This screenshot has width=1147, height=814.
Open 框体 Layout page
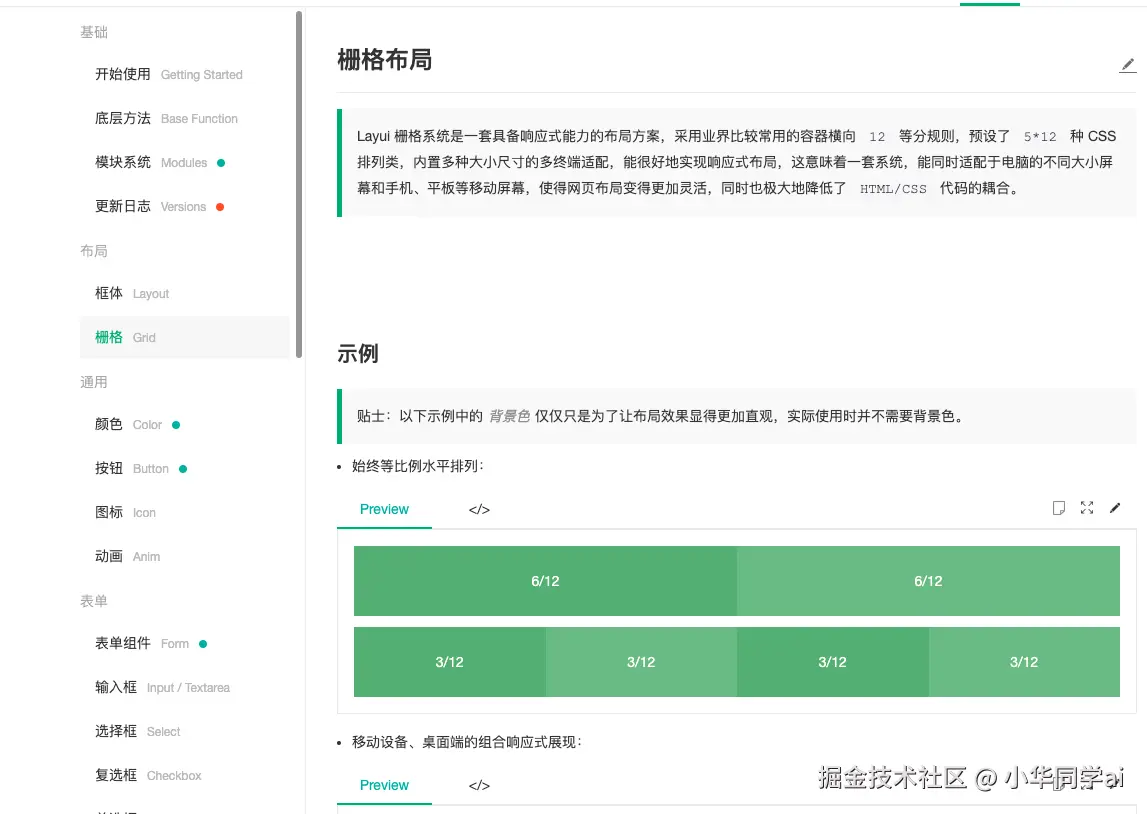pyautogui.click(x=132, y=293)
